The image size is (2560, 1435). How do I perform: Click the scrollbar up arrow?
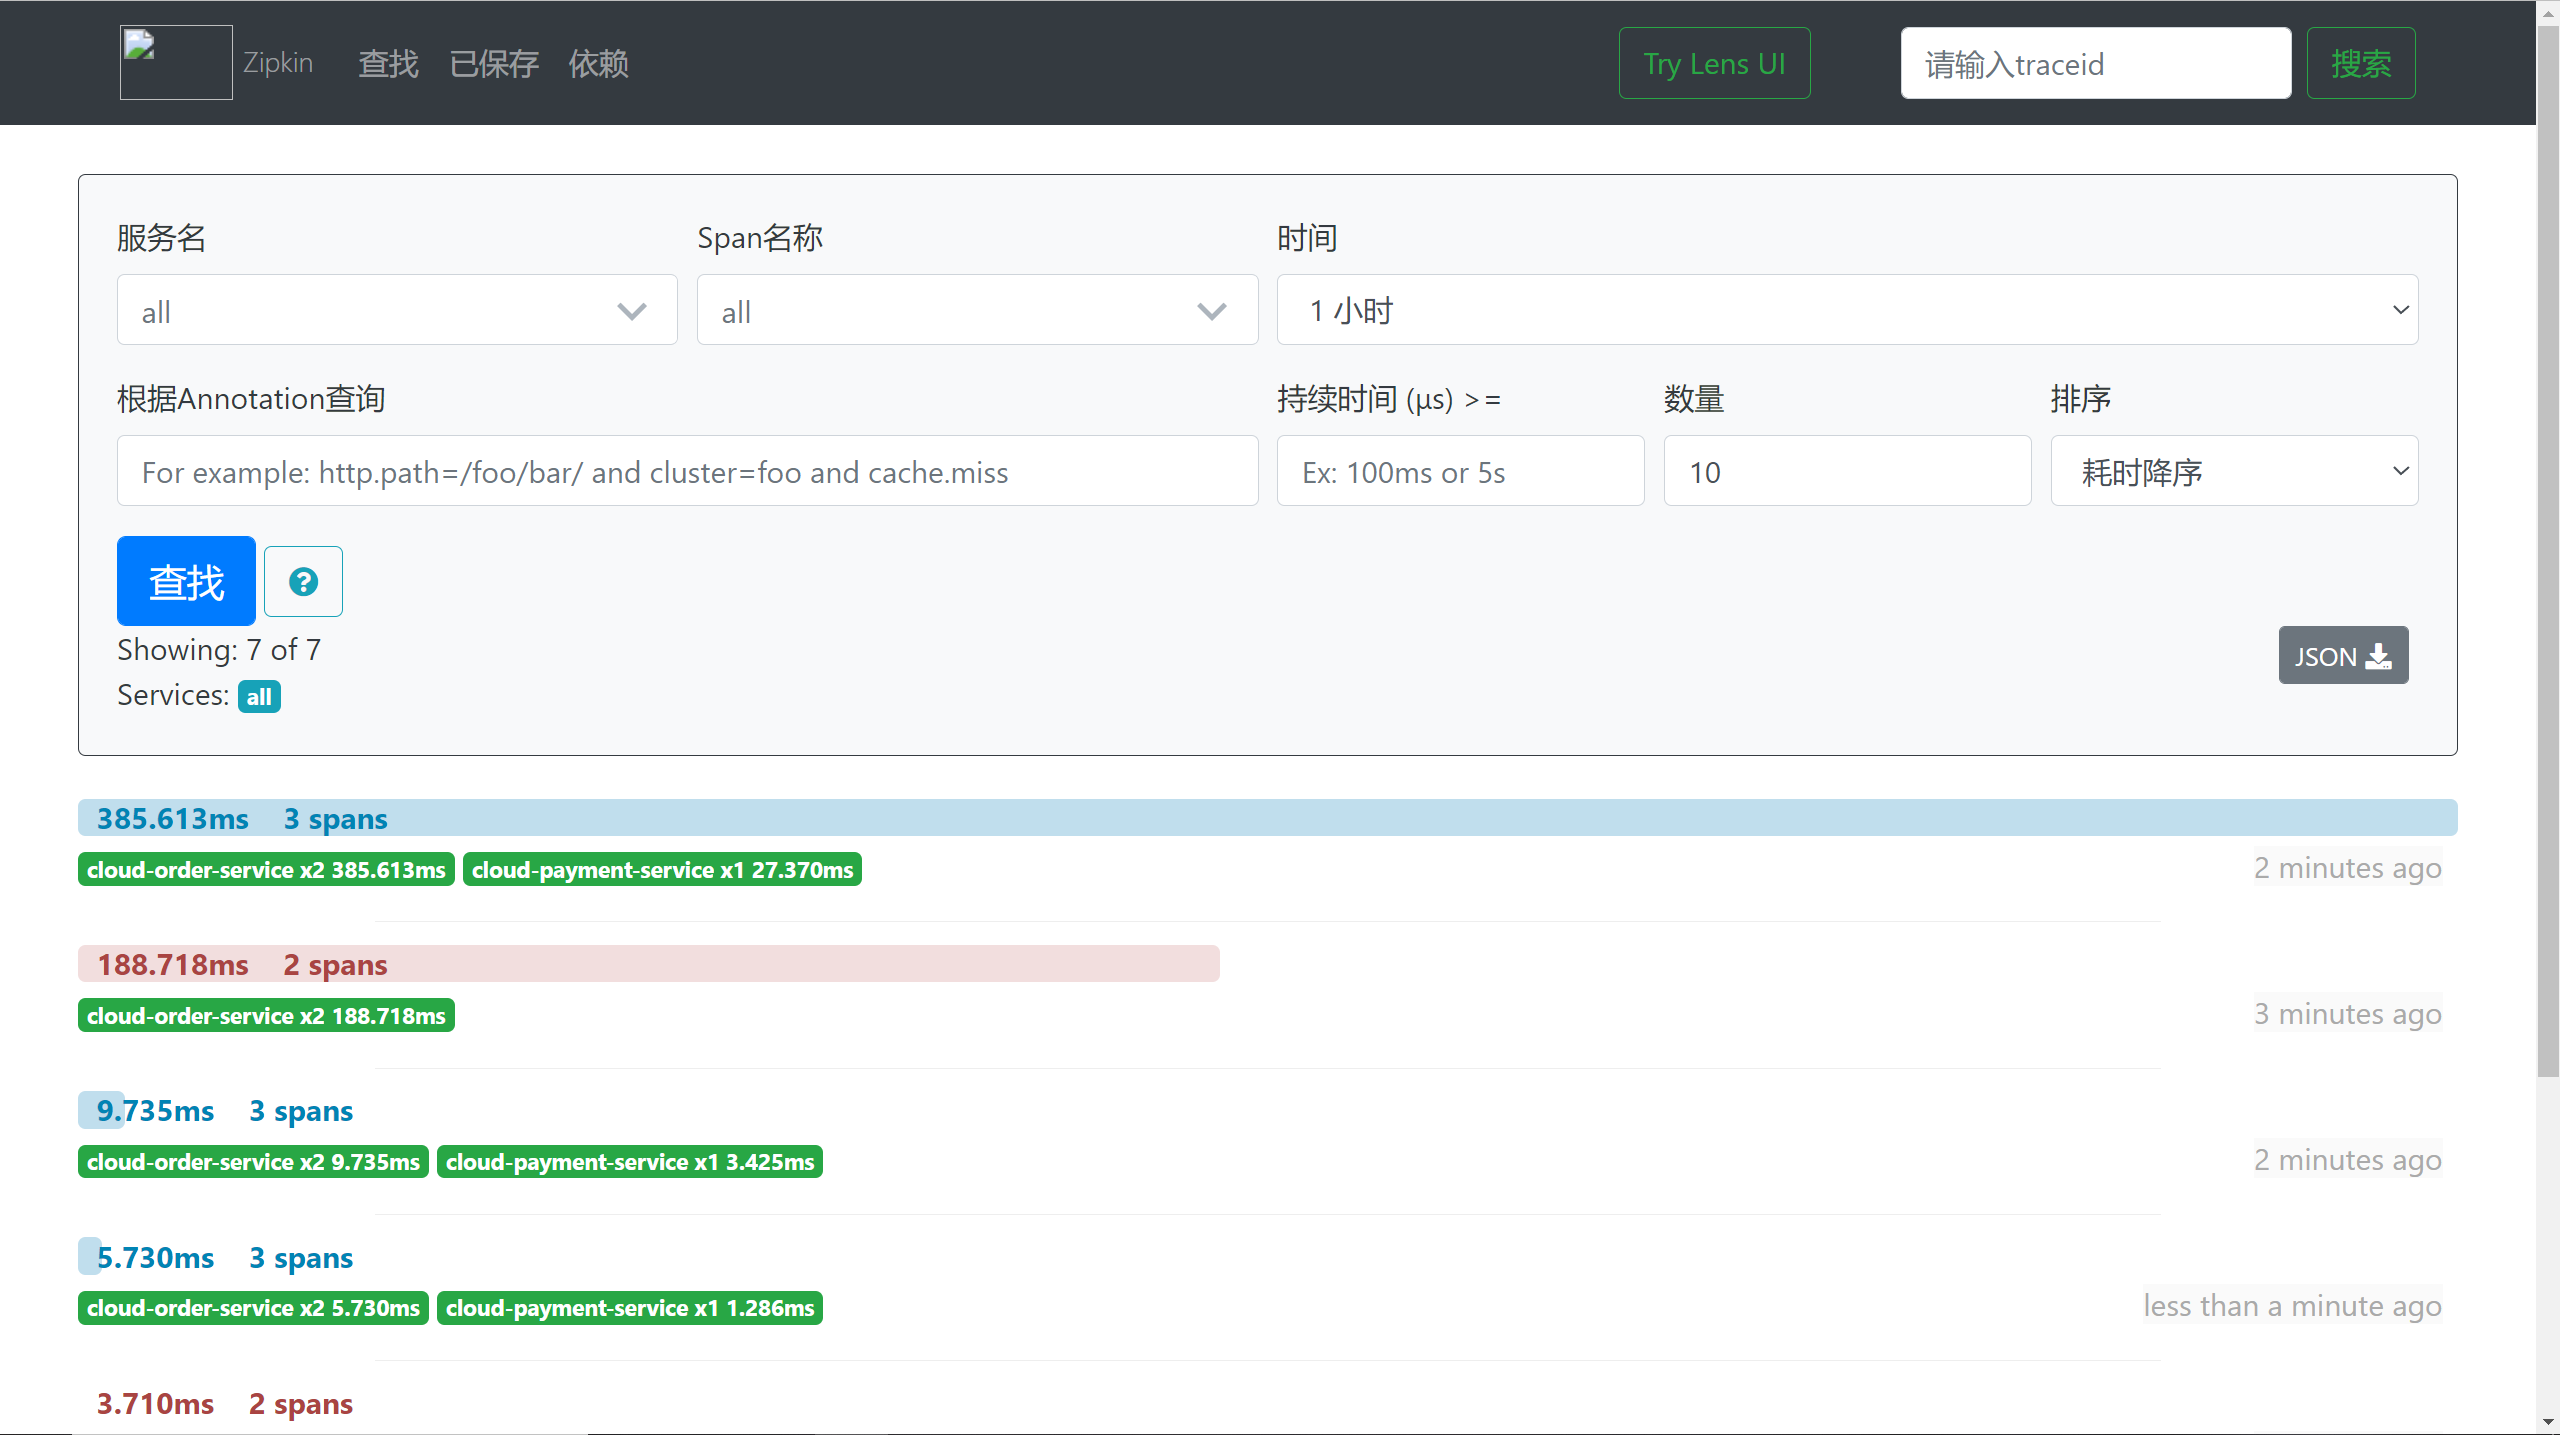[x=2547, y=12]
